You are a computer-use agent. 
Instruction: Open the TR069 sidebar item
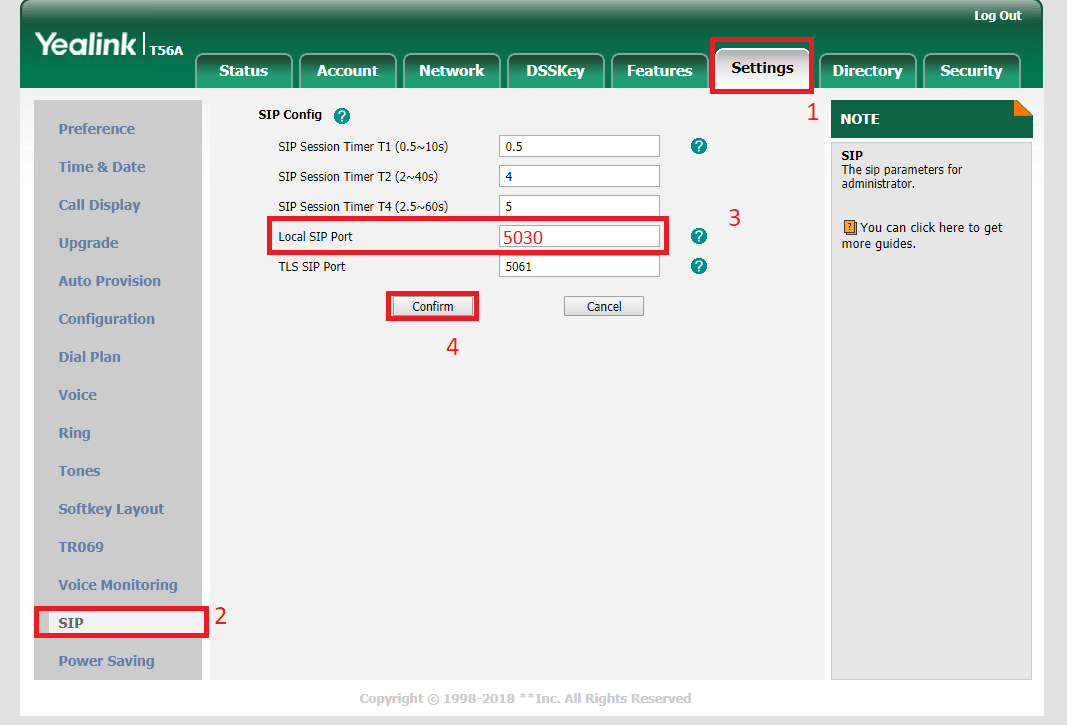(81, 547)
